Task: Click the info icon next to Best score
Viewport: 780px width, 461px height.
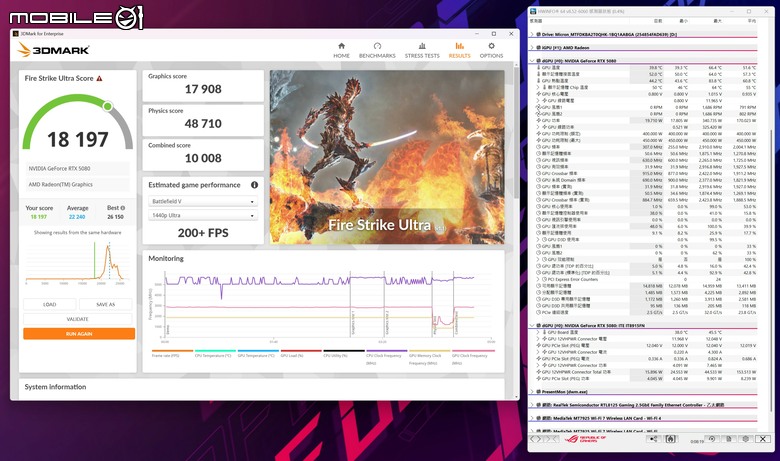Action: tap(123, 208)
